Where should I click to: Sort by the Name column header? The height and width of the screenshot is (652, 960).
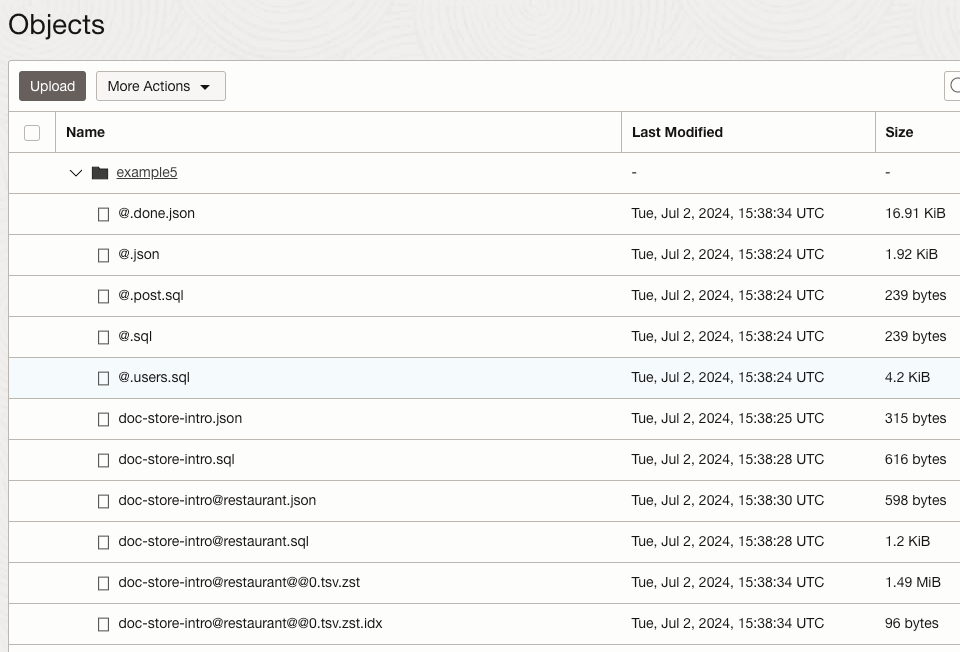click(x=85, y=132)
